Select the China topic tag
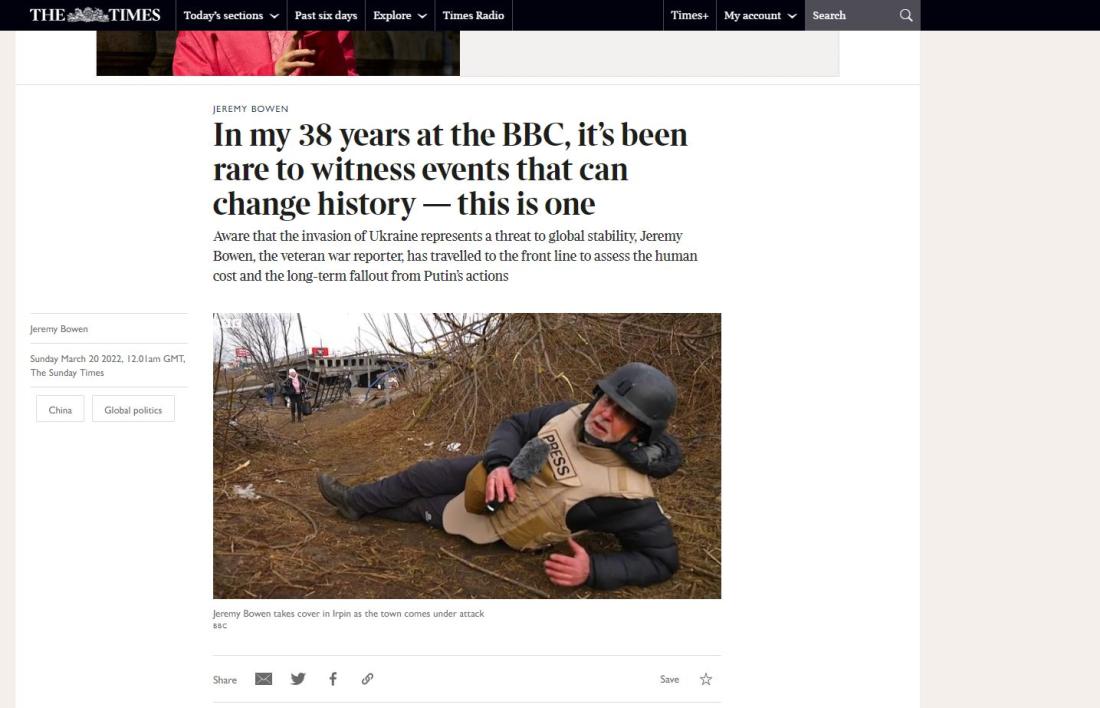The height and width of the screenshot is (708, 1100). point(60,409)
